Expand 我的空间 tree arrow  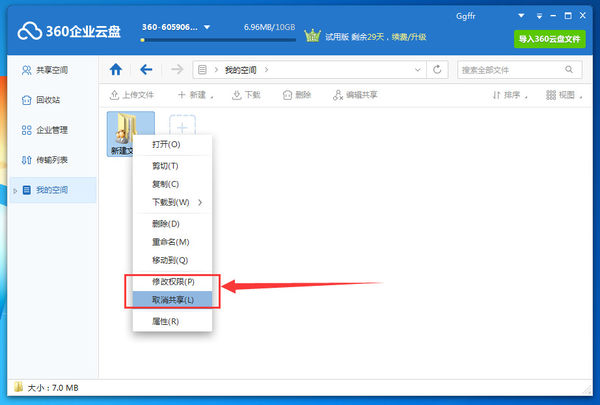15,190
